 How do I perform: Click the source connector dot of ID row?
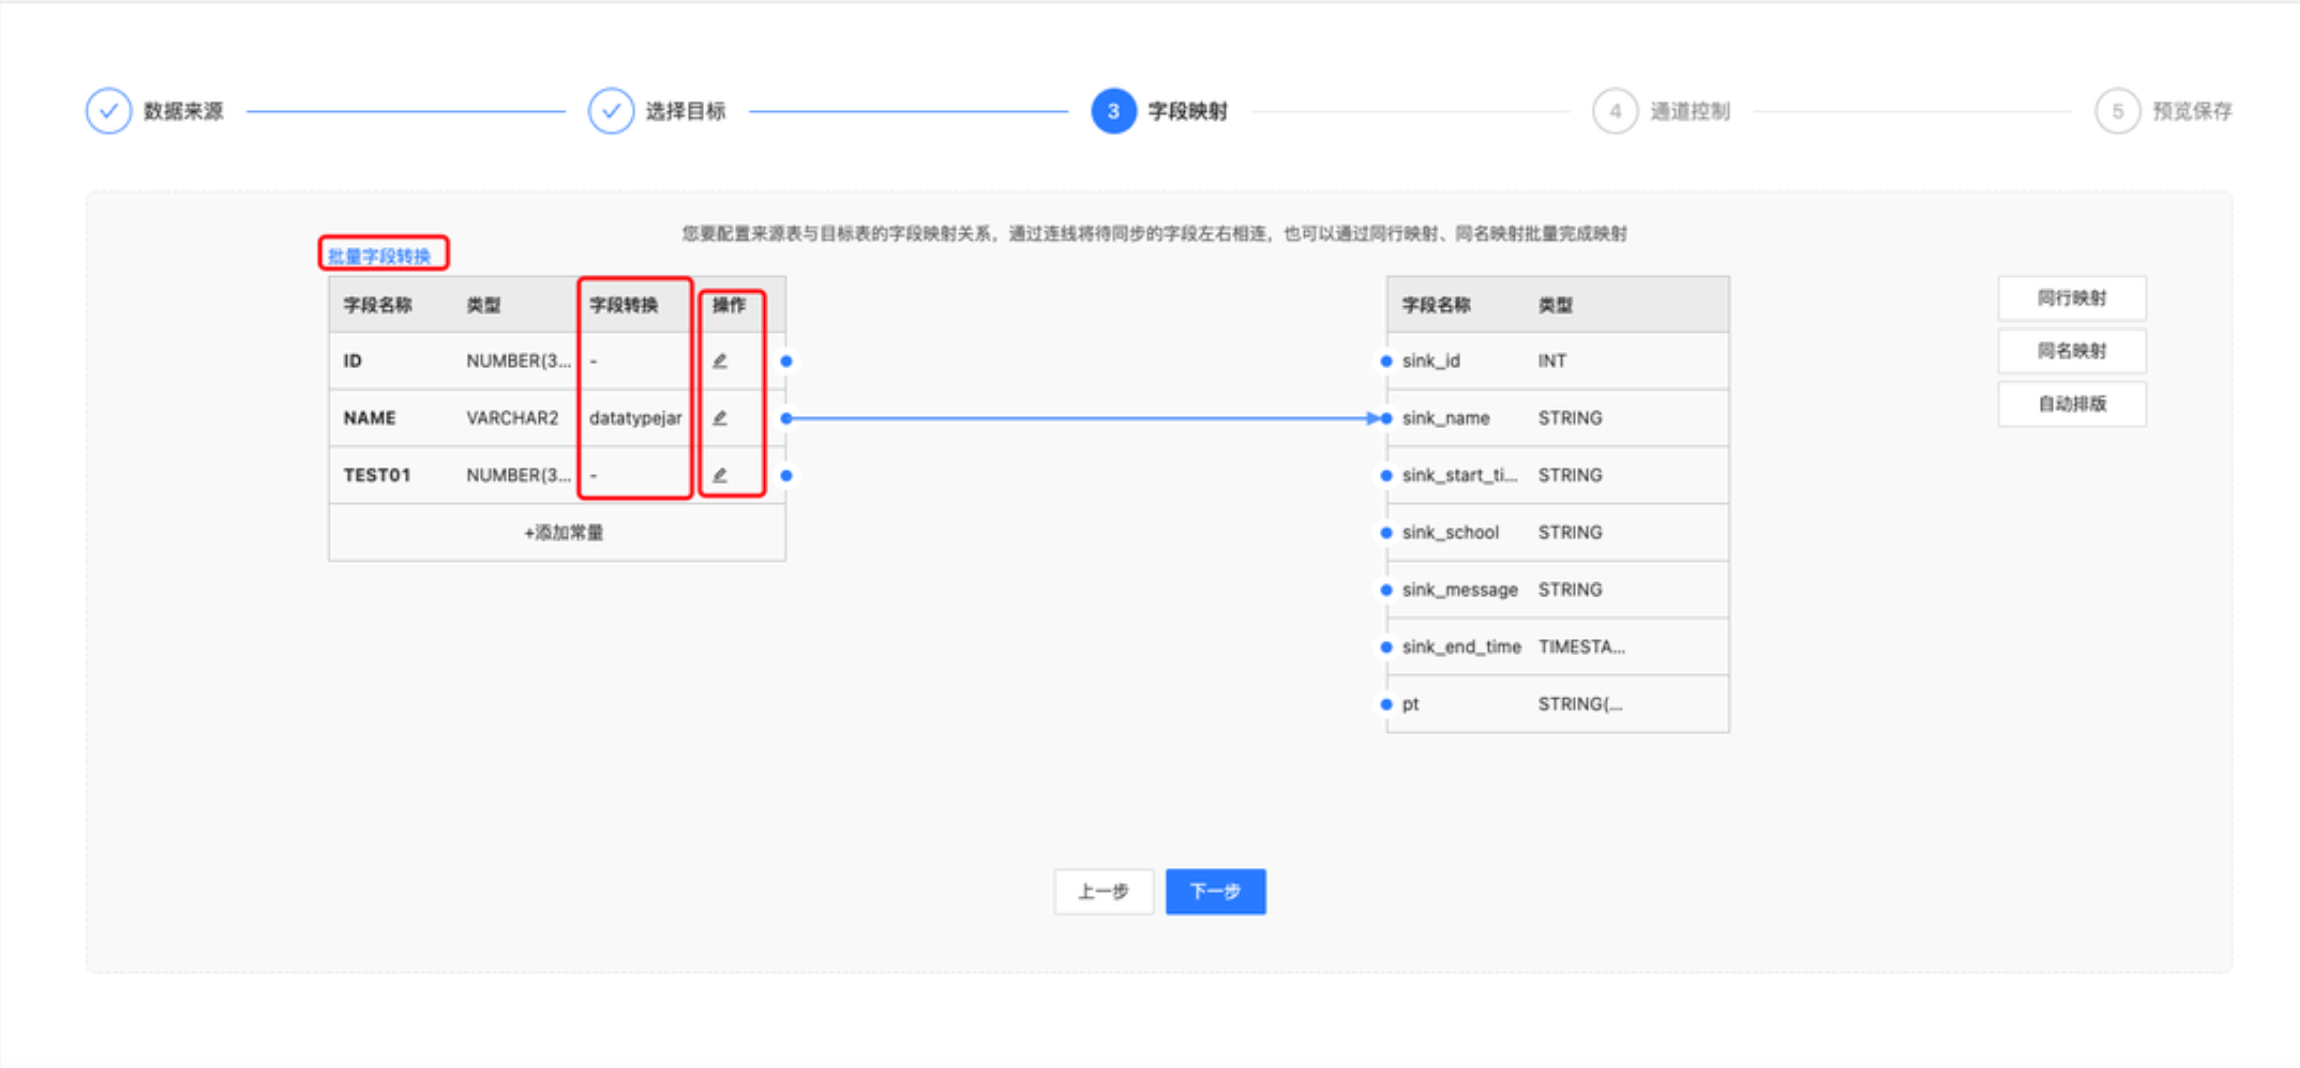(x=787, y=361)
